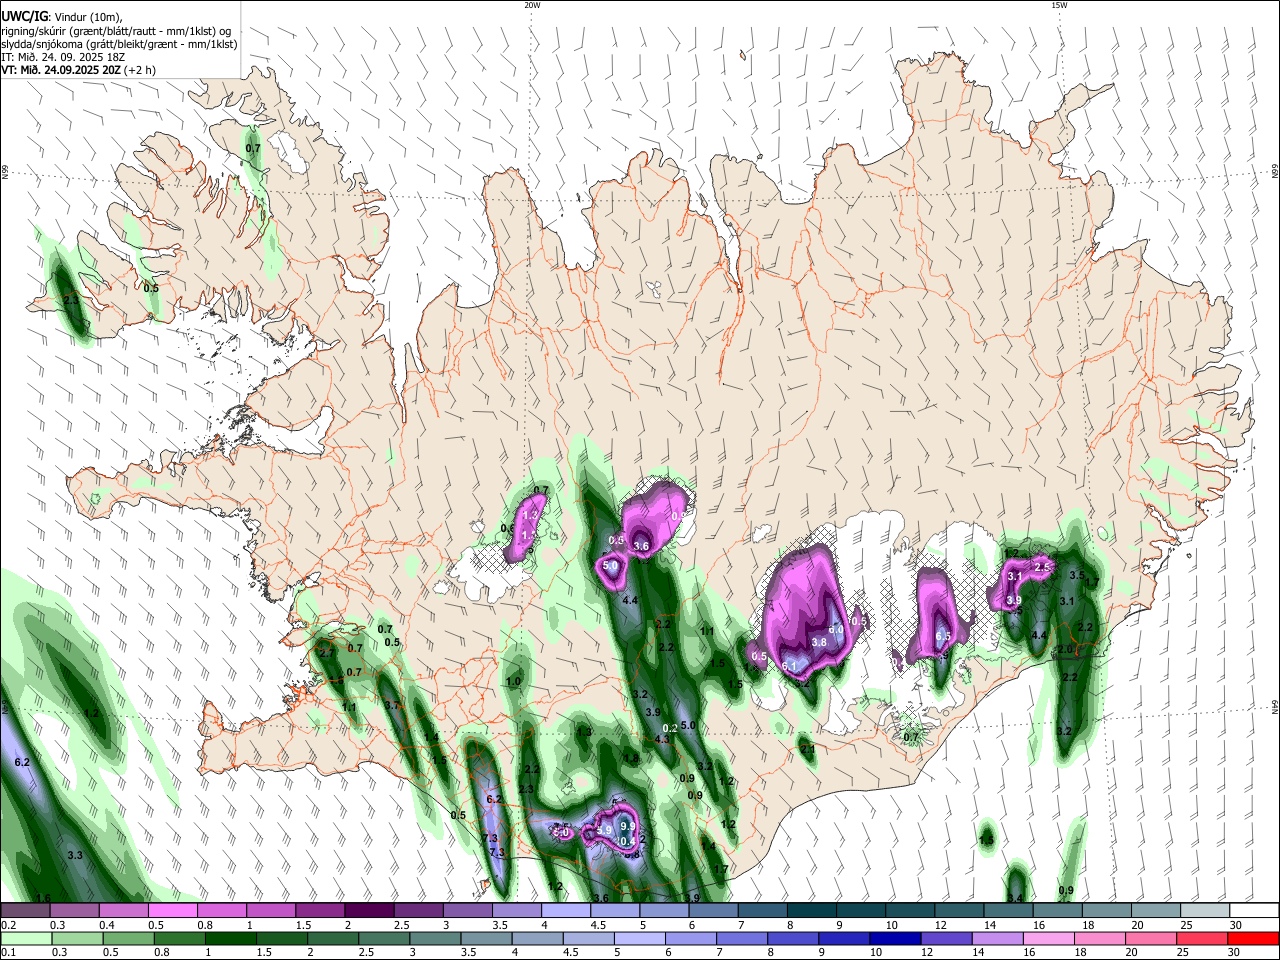Click the '15W' longitude label at top
Viewport: 1280px width, 960px height.
pos(1059,5)
